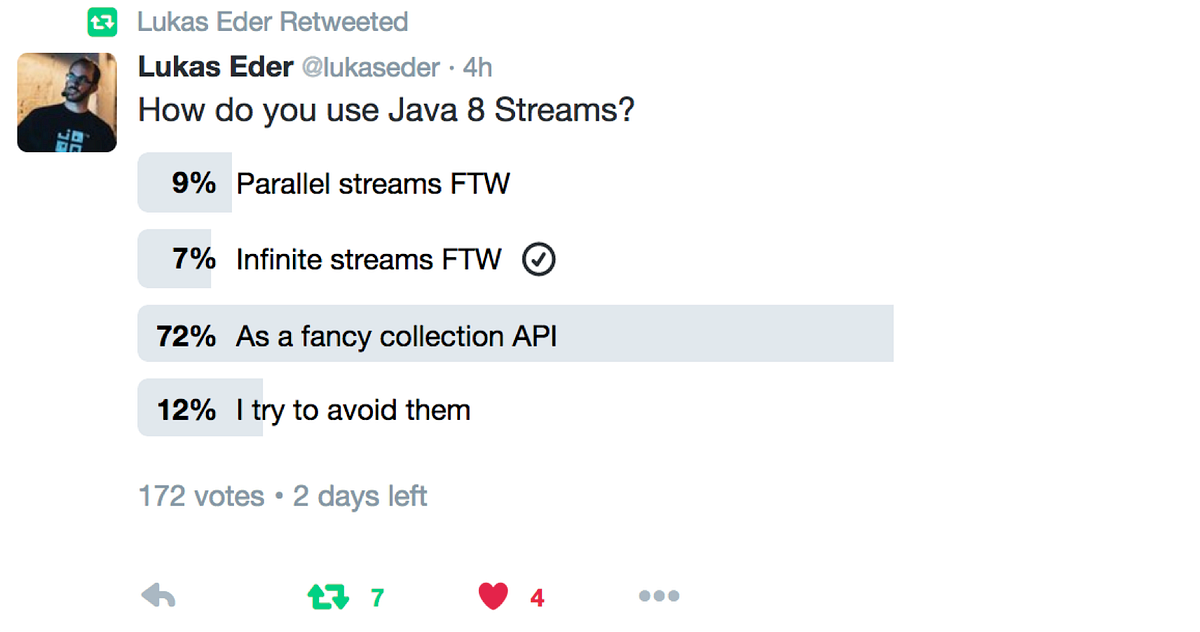
Task: Click the retweet count showing 7
Action: [377, 597]
